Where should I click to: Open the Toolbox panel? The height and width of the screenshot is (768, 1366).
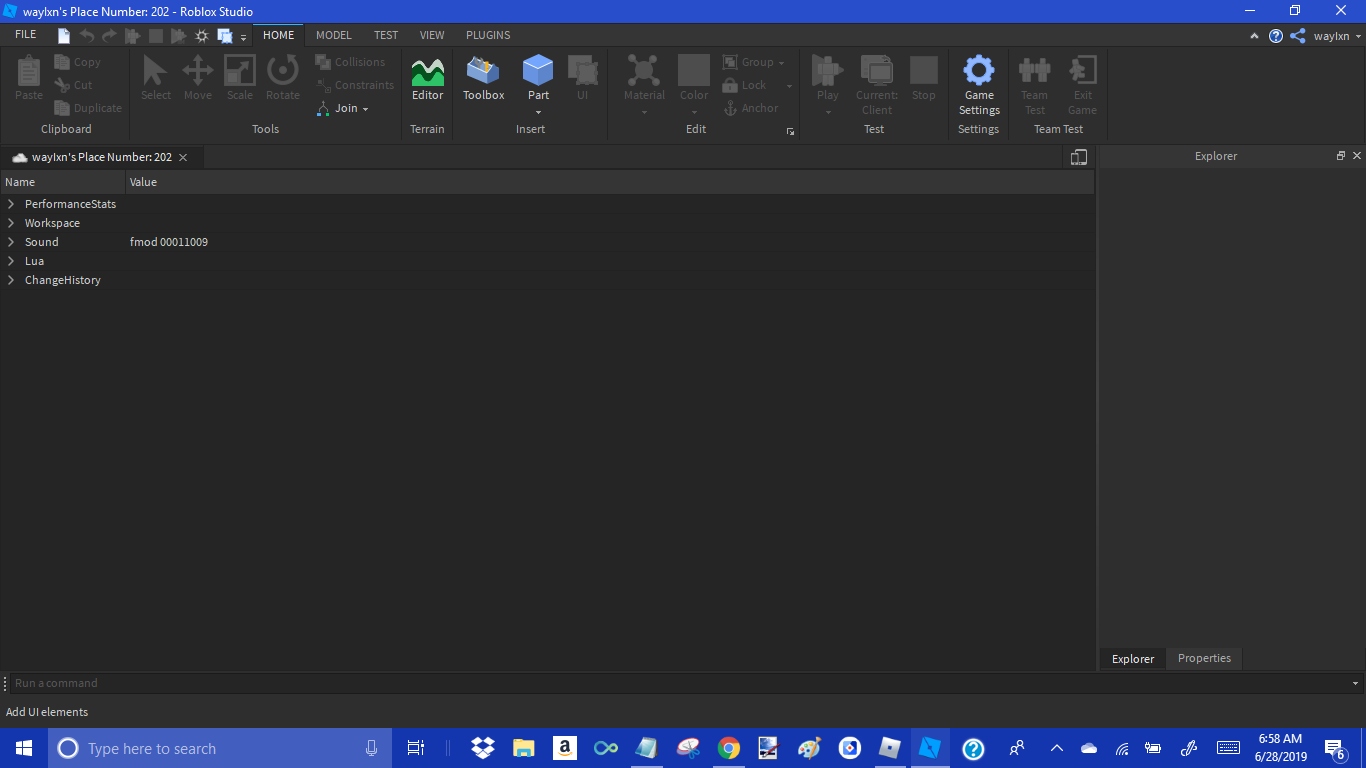[x=484, y=78]
